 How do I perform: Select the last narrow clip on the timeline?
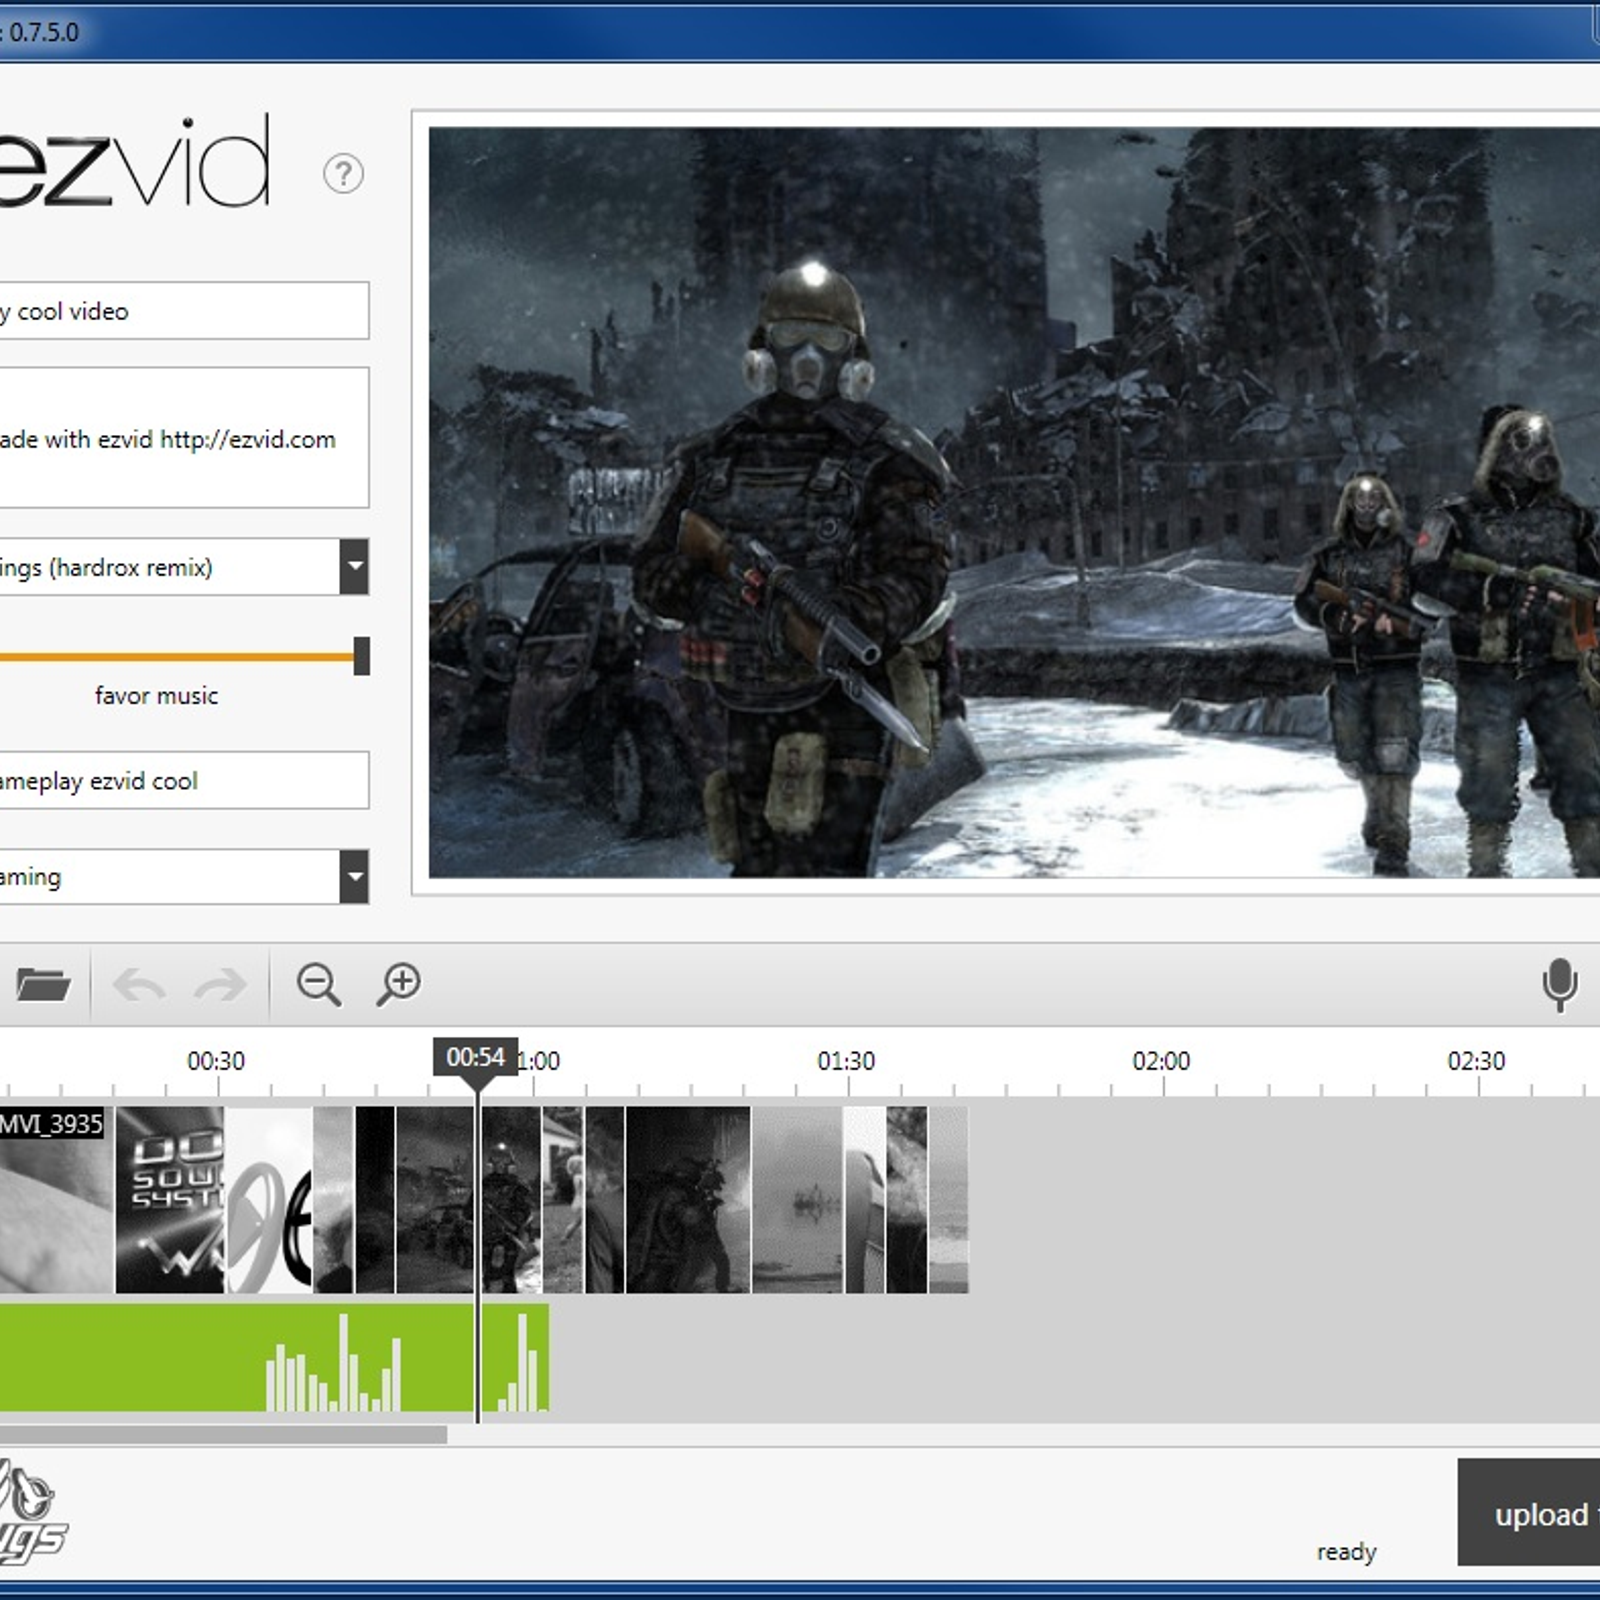click(948, 1199)
